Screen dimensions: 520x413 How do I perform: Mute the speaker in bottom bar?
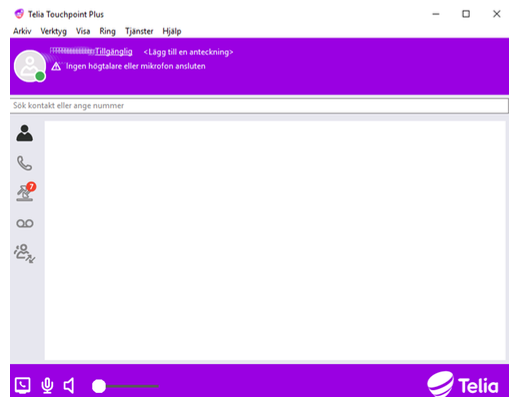(69, 386)
